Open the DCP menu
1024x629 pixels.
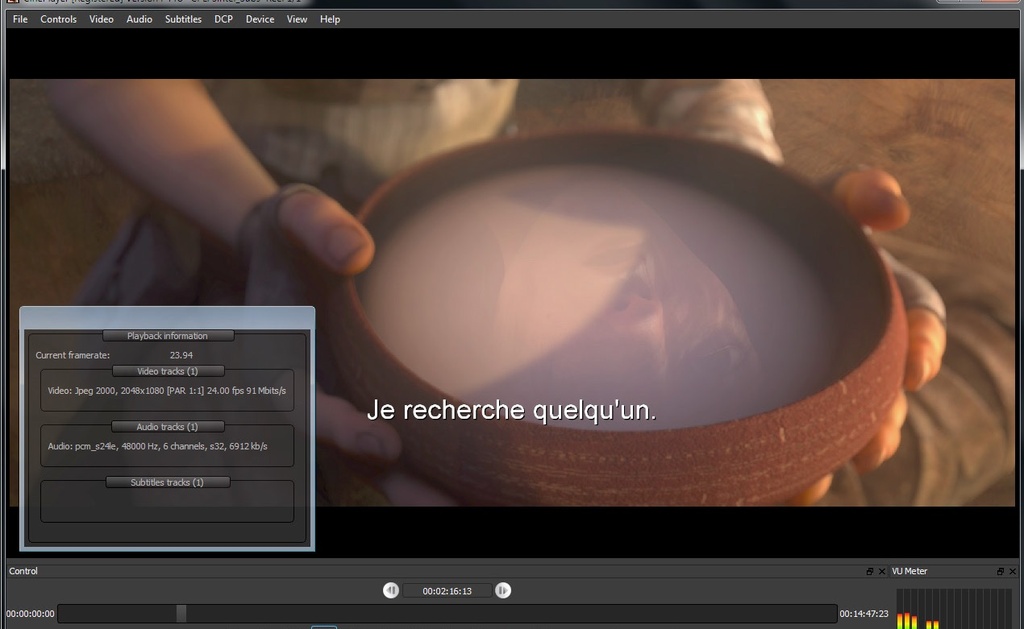tap(223, 19)
